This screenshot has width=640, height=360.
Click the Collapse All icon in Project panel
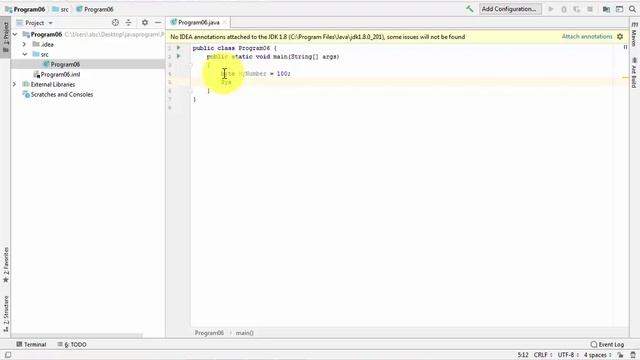coord(129,23)
